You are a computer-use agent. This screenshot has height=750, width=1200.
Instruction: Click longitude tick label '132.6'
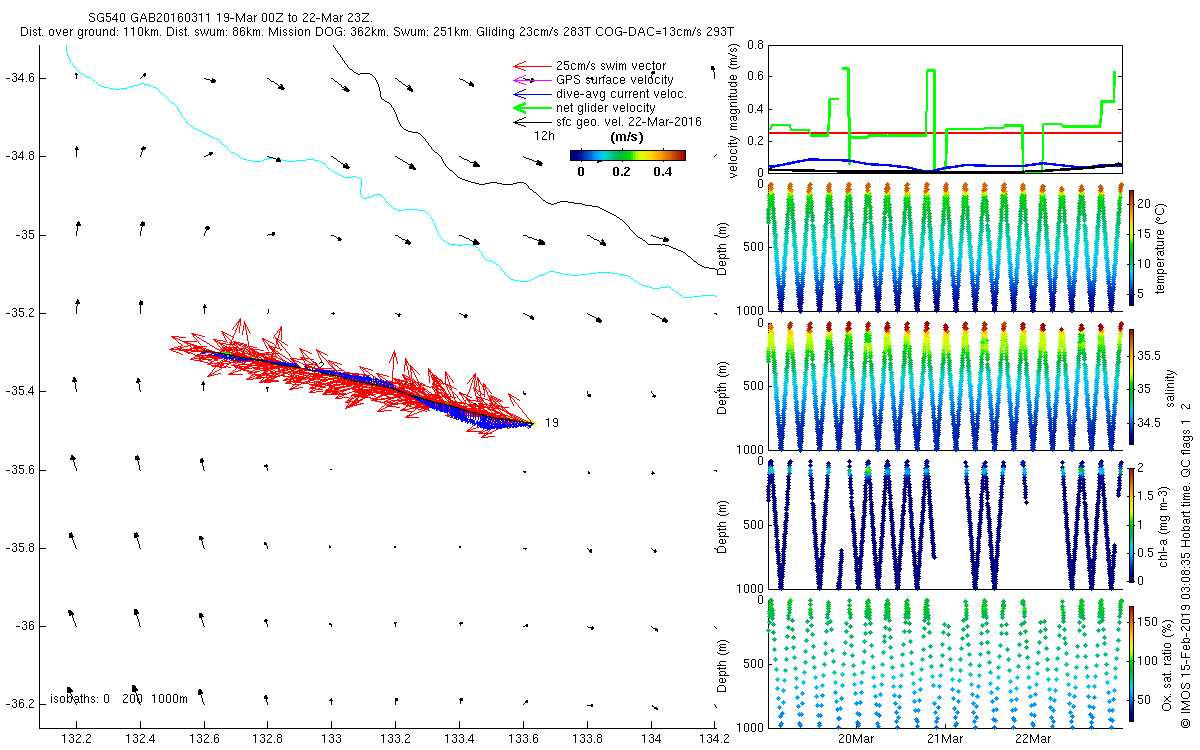point(204,738)
